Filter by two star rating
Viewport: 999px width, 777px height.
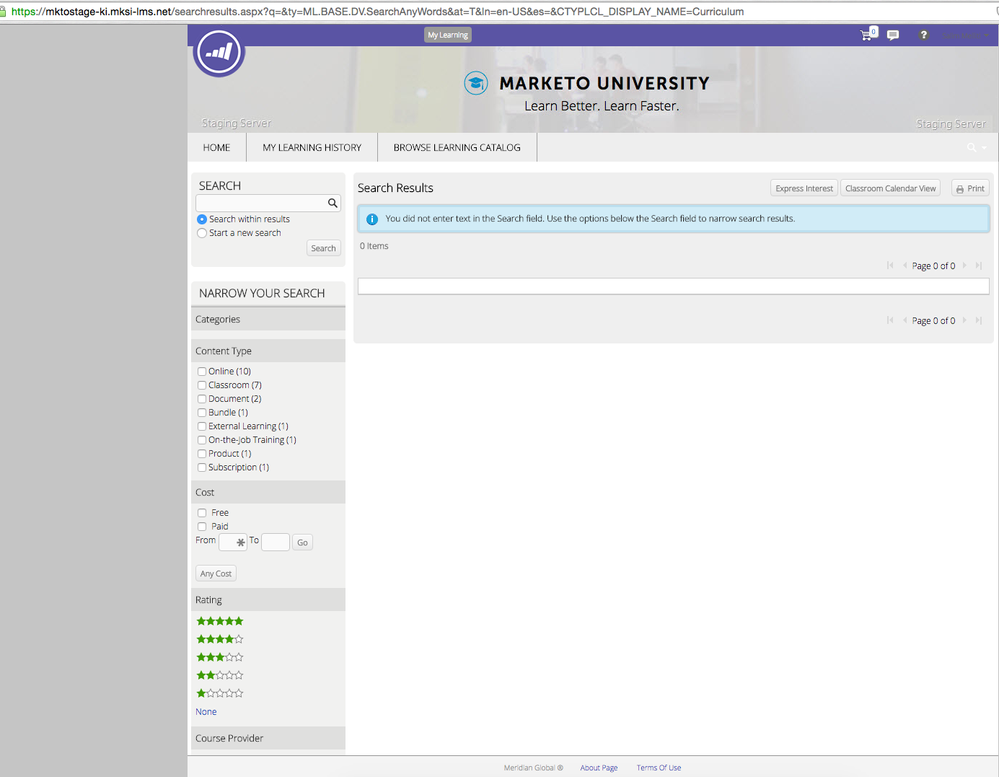220,675
